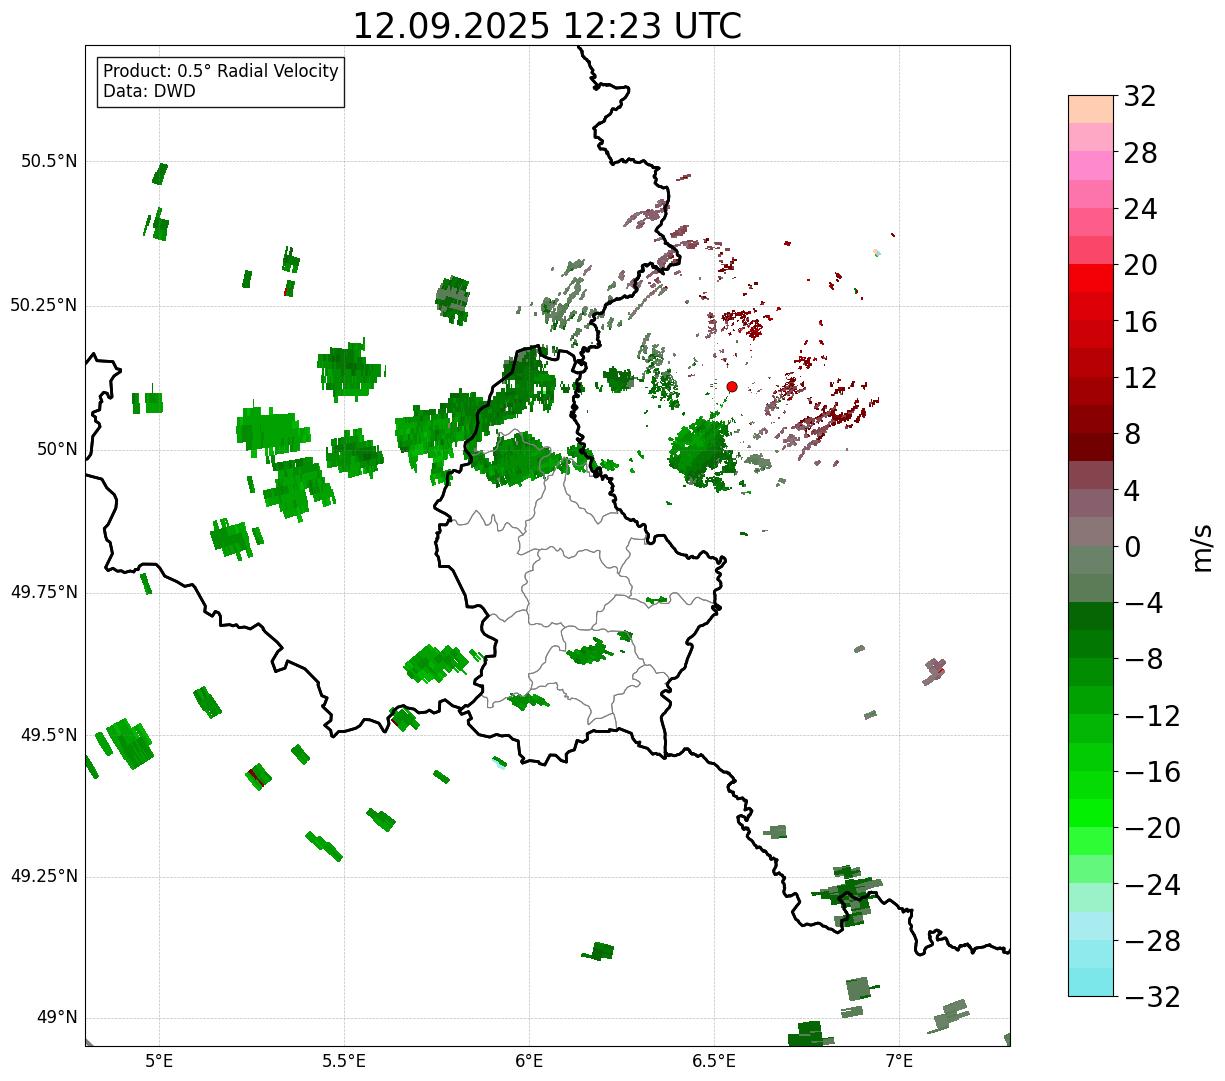Click the 49°N latitude label
This screenshot has width=1225, height=1081.
[x=56, y=1018]
